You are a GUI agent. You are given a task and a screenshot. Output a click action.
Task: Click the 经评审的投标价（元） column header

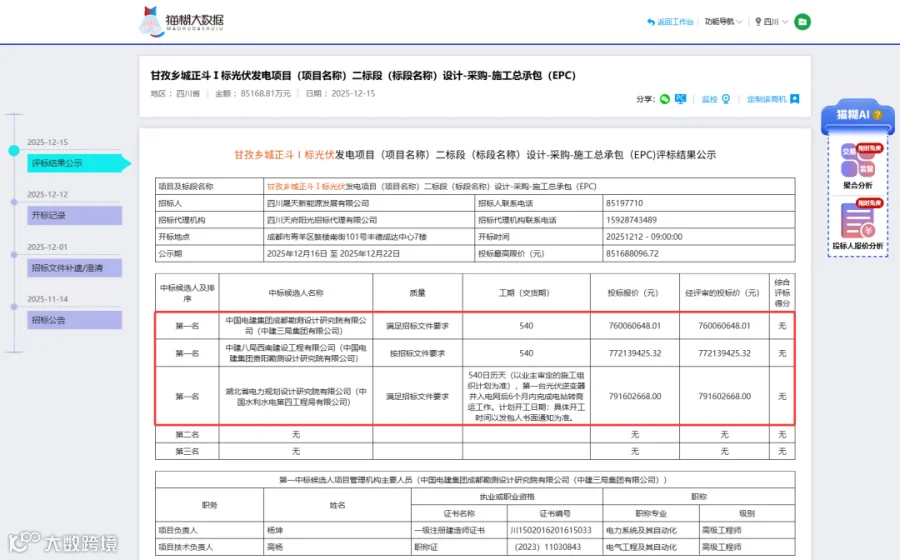click(724, 293)
